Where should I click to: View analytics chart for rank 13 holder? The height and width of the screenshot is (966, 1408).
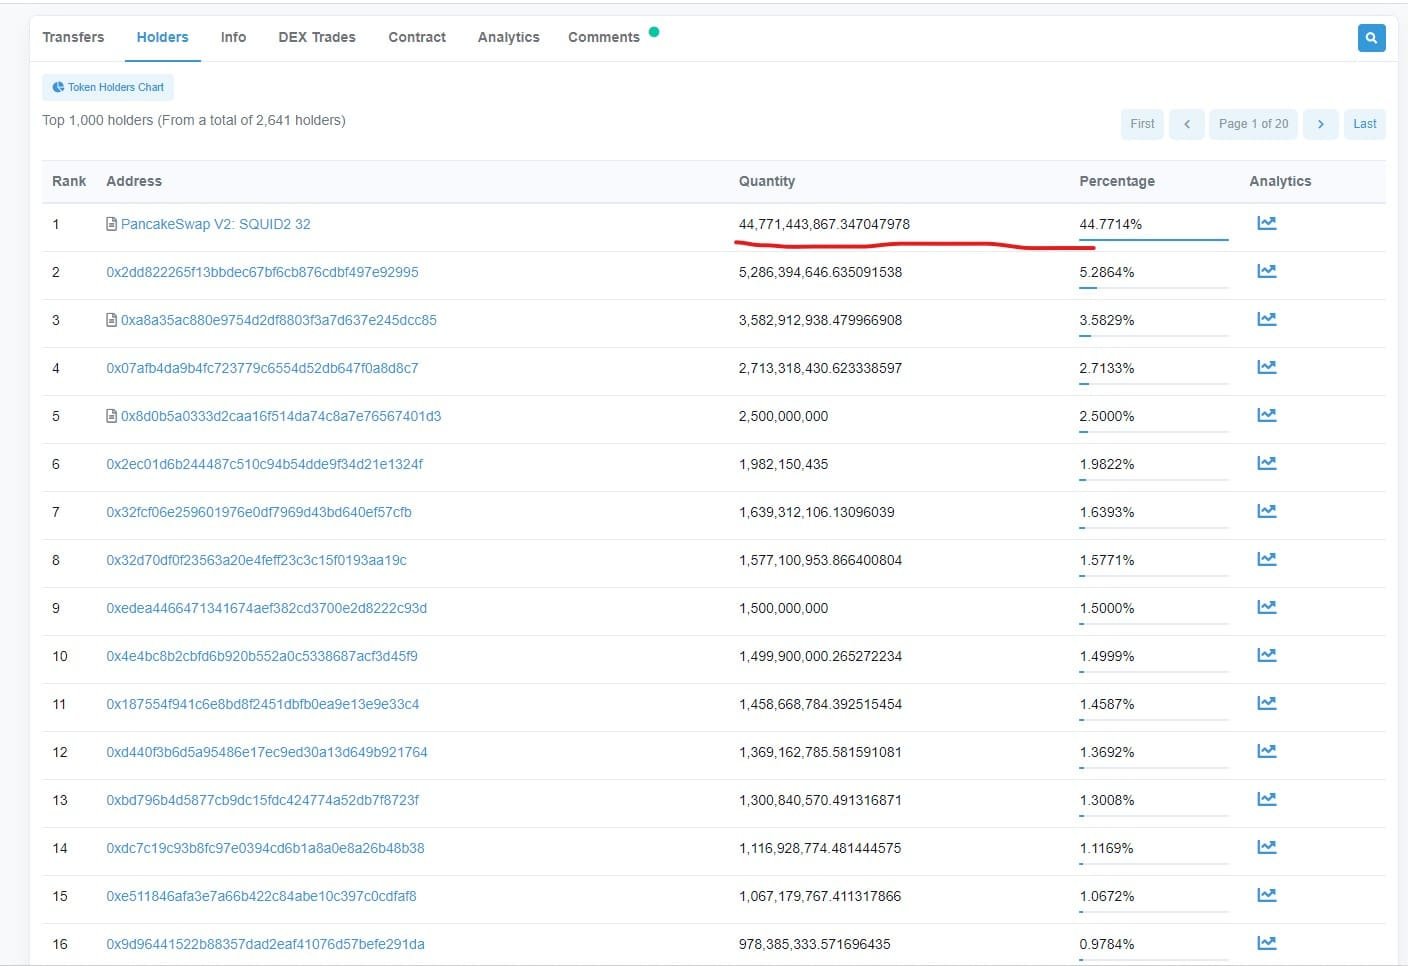click(x=1266, y=799)
